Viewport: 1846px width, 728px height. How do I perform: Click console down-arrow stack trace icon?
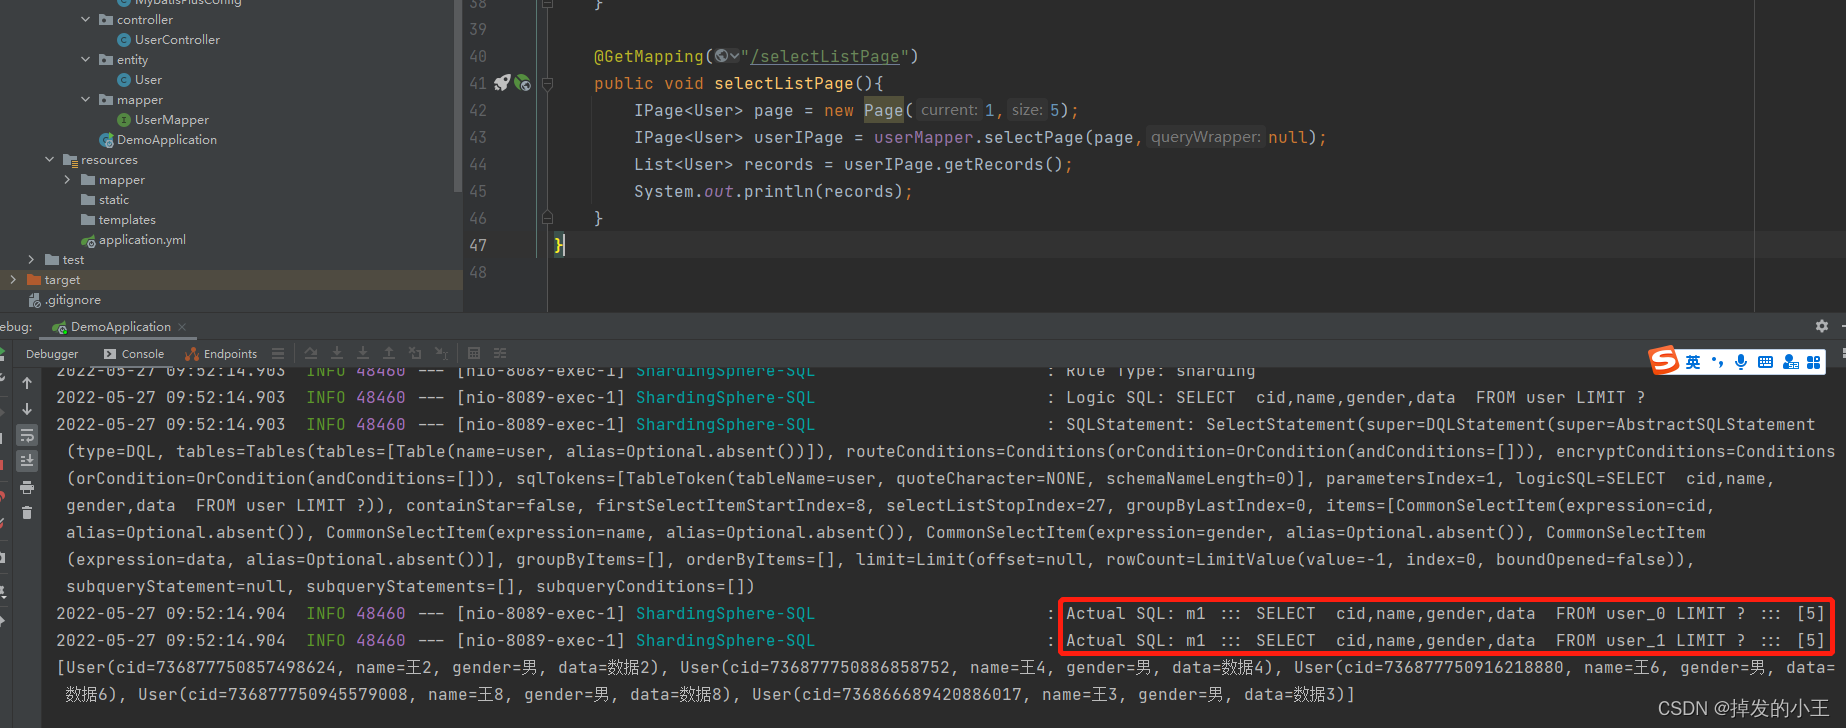point(27,409)
